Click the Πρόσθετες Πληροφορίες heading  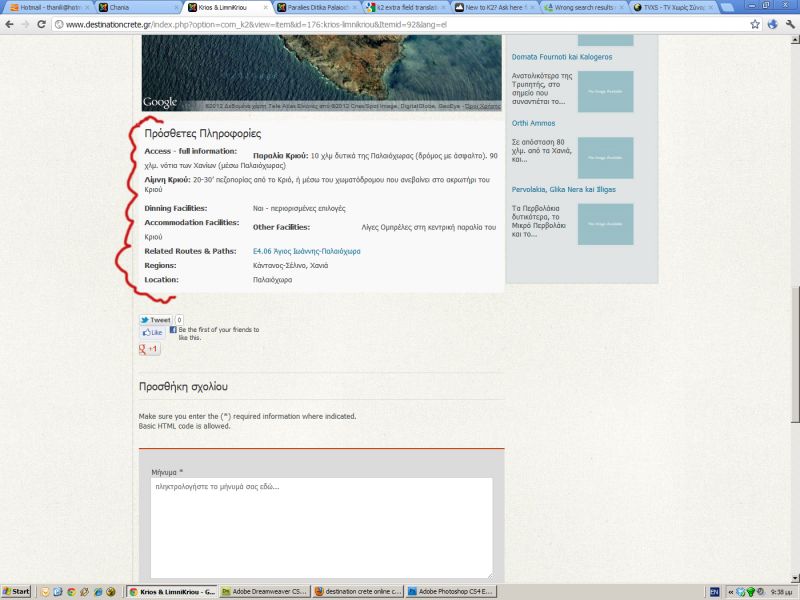pos(203,134)
